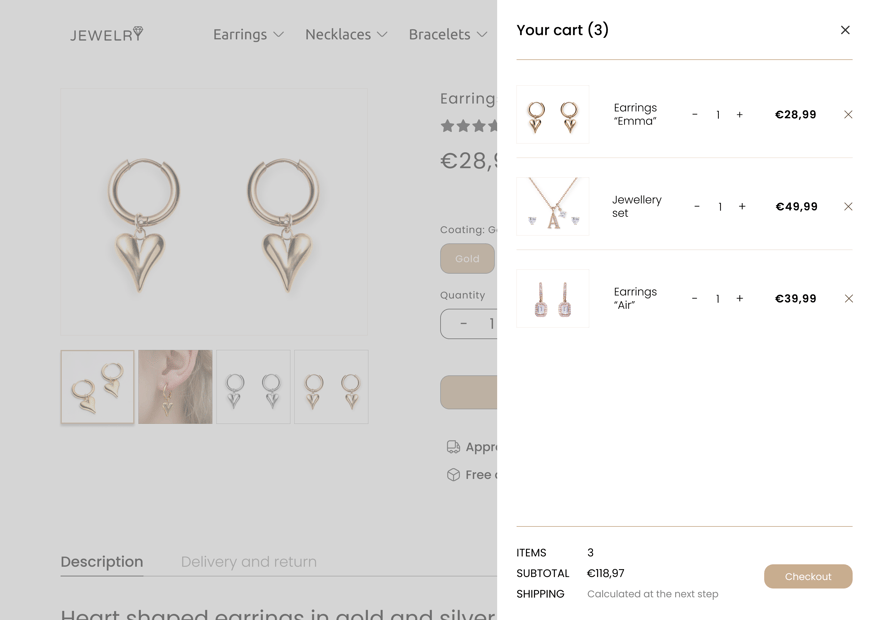The width and height of the screenshot is (872, 620).
Task: Click the Checkout button
Action: (808, 577)
